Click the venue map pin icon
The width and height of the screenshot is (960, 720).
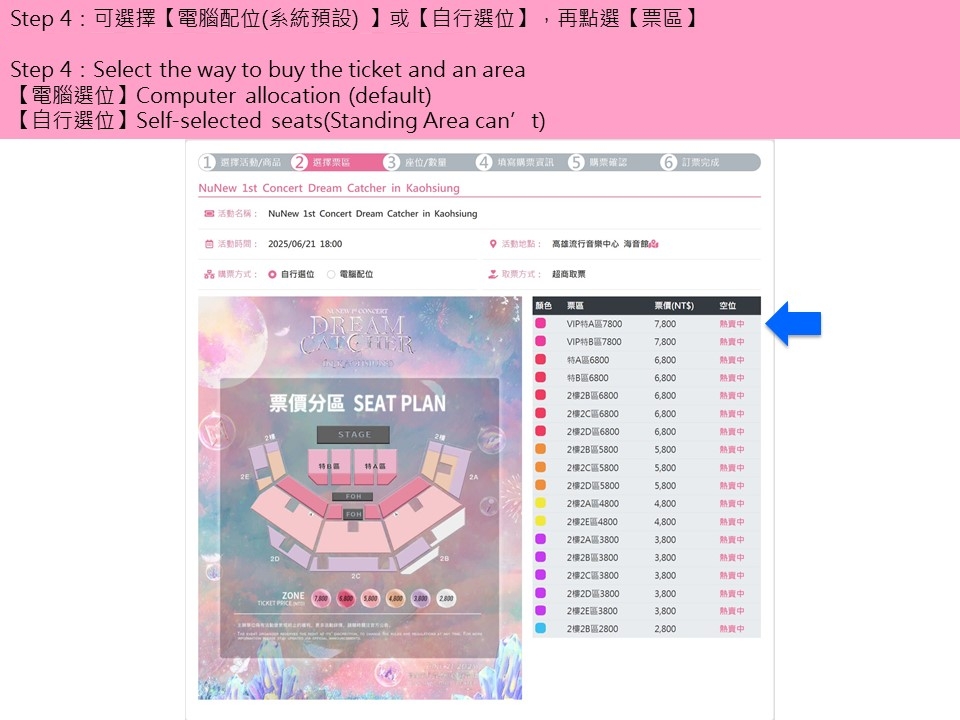493,244
